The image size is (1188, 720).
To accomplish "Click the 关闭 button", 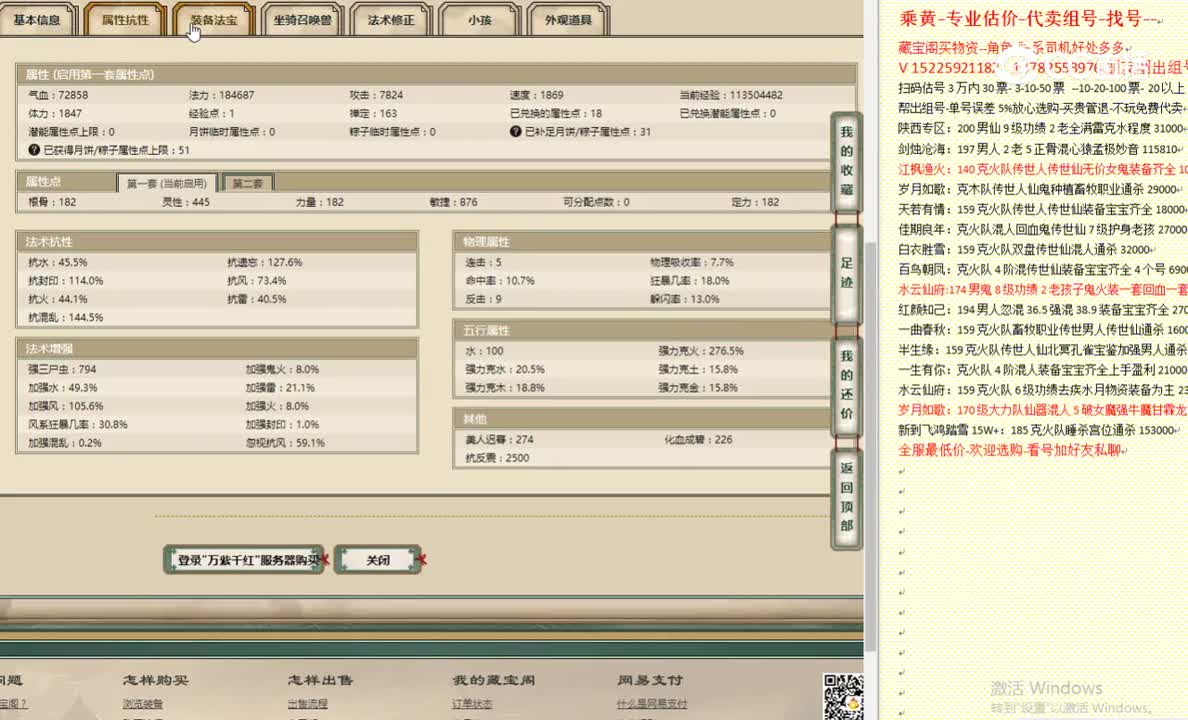I will 377,560.
